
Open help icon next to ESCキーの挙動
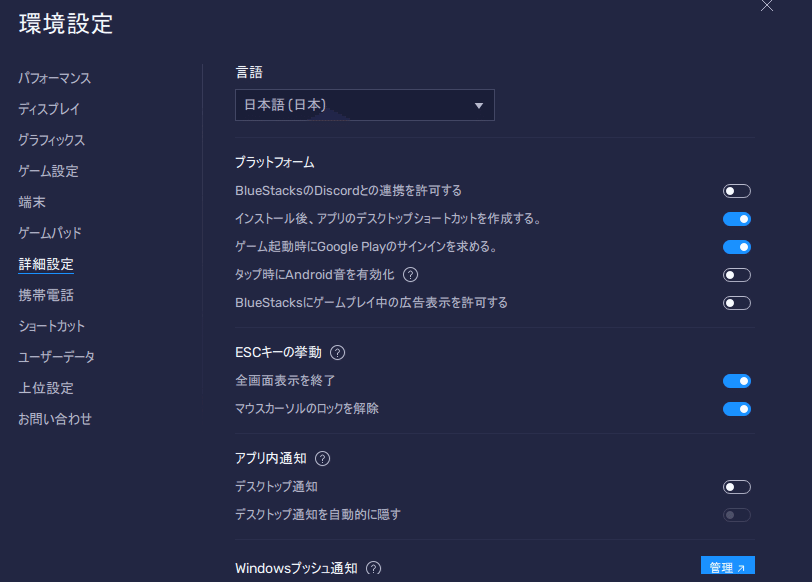click(337, 353)
